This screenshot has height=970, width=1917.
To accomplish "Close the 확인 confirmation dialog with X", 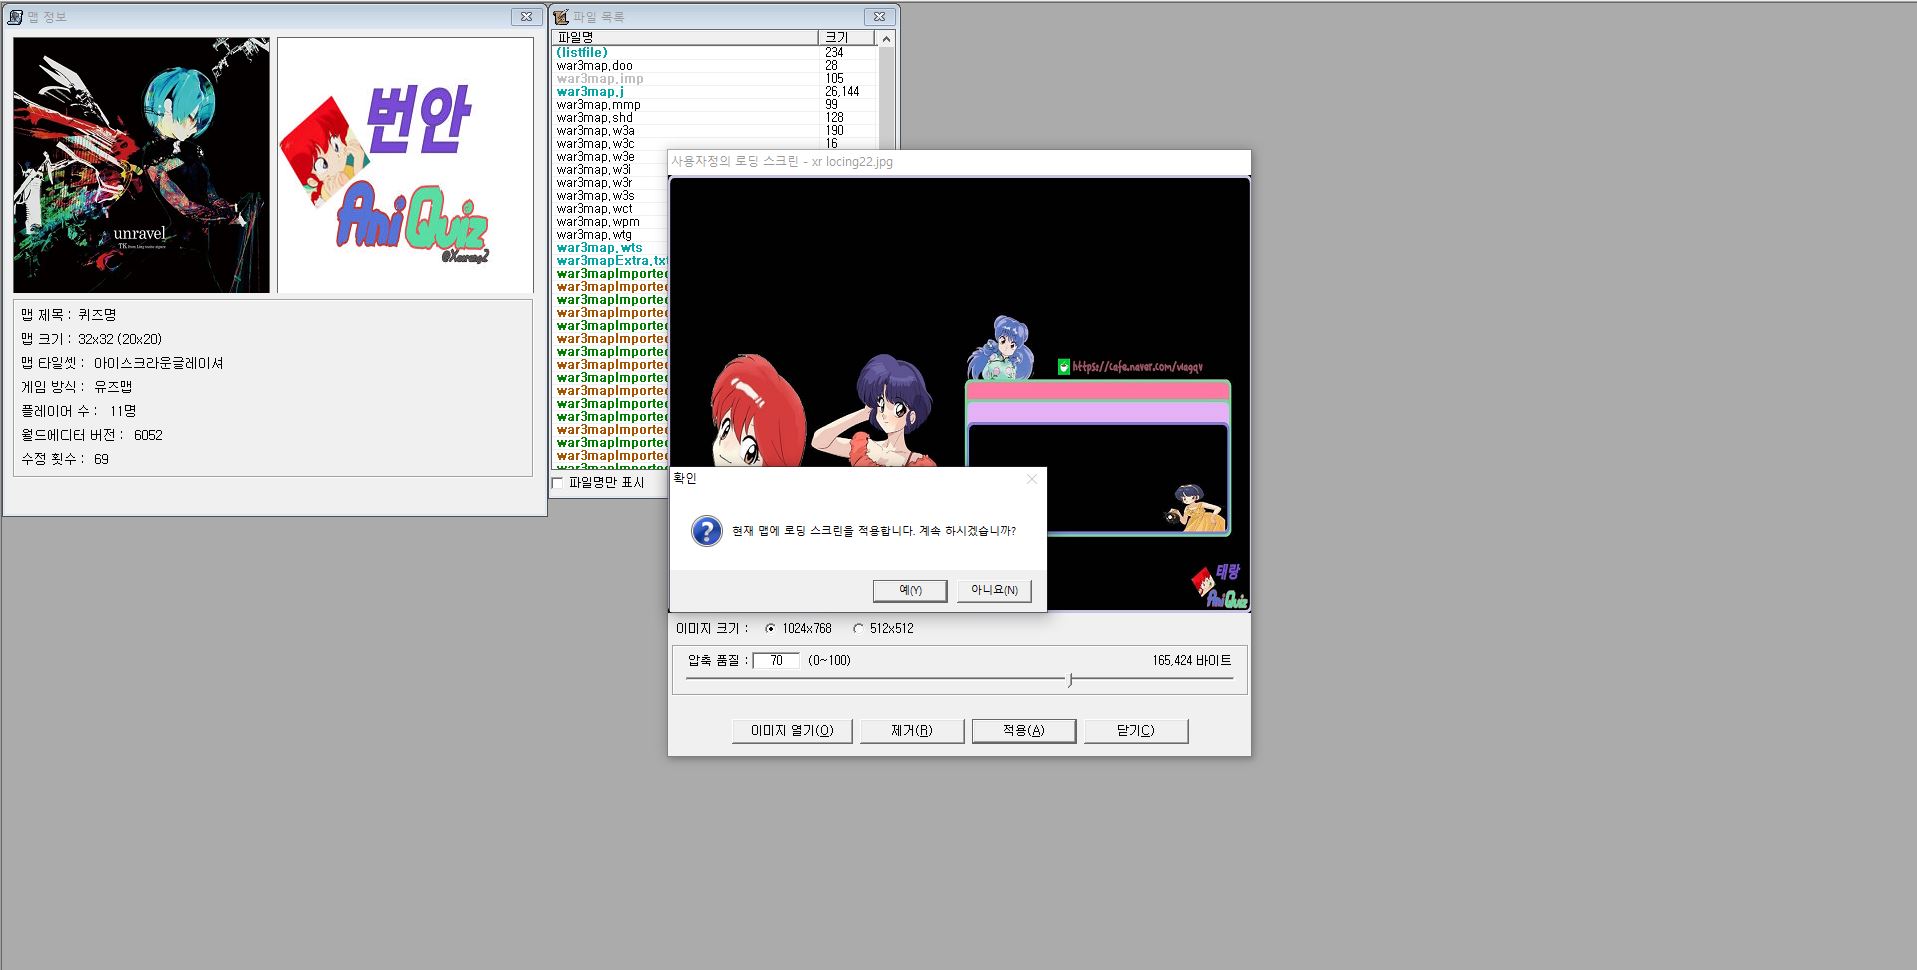I will pos(1032,479).
